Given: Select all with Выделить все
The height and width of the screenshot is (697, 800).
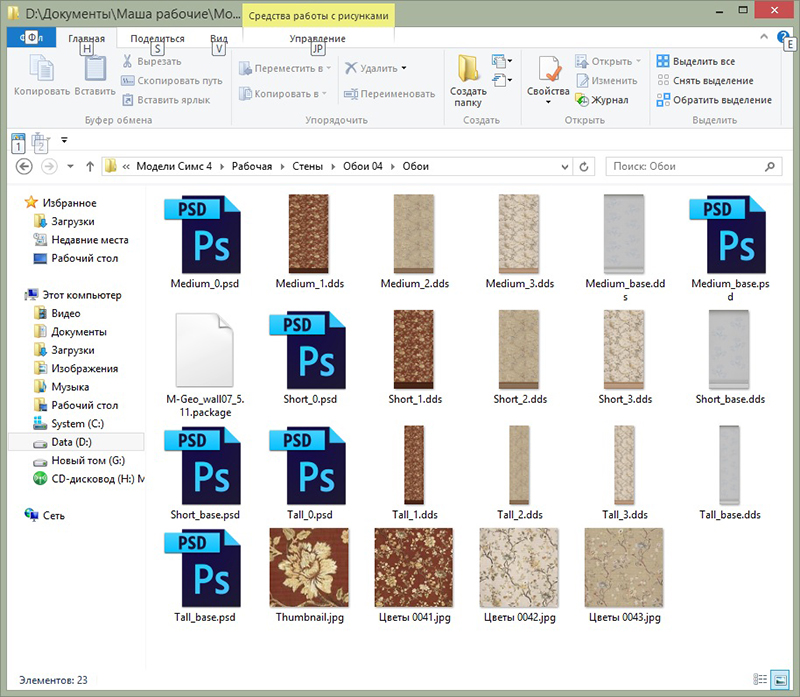Looking at the screenshot, I should [696, 61].
